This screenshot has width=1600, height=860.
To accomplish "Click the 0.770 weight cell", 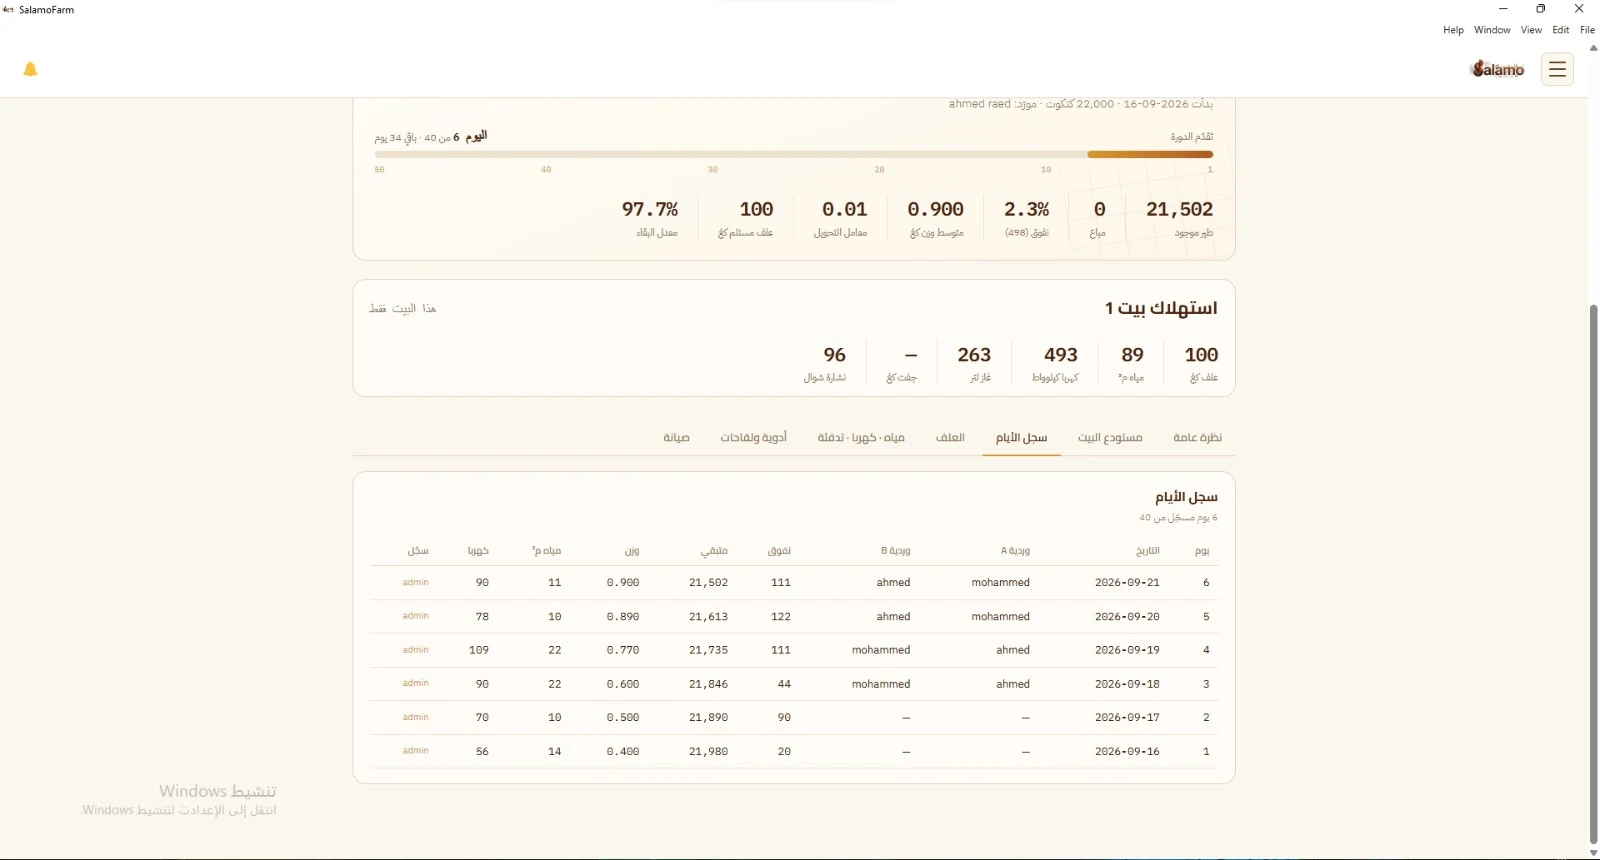I will point(623,650).
